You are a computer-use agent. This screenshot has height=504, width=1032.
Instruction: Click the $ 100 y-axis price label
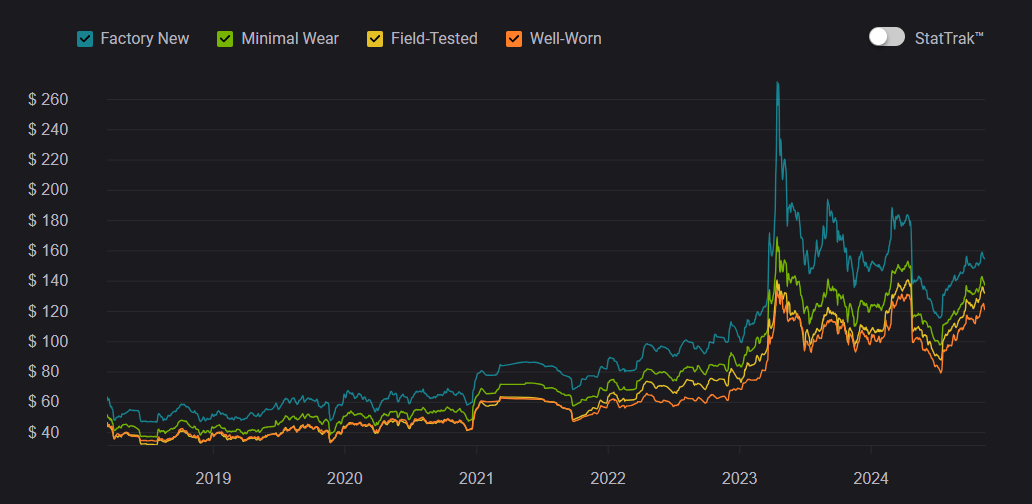48,341
